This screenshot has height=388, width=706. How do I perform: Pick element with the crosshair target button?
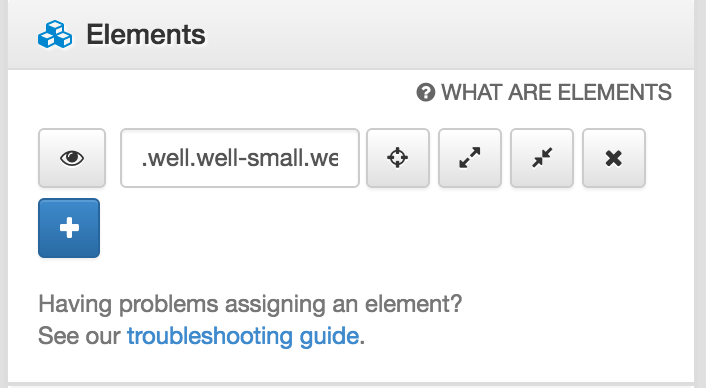coord(398,158)
